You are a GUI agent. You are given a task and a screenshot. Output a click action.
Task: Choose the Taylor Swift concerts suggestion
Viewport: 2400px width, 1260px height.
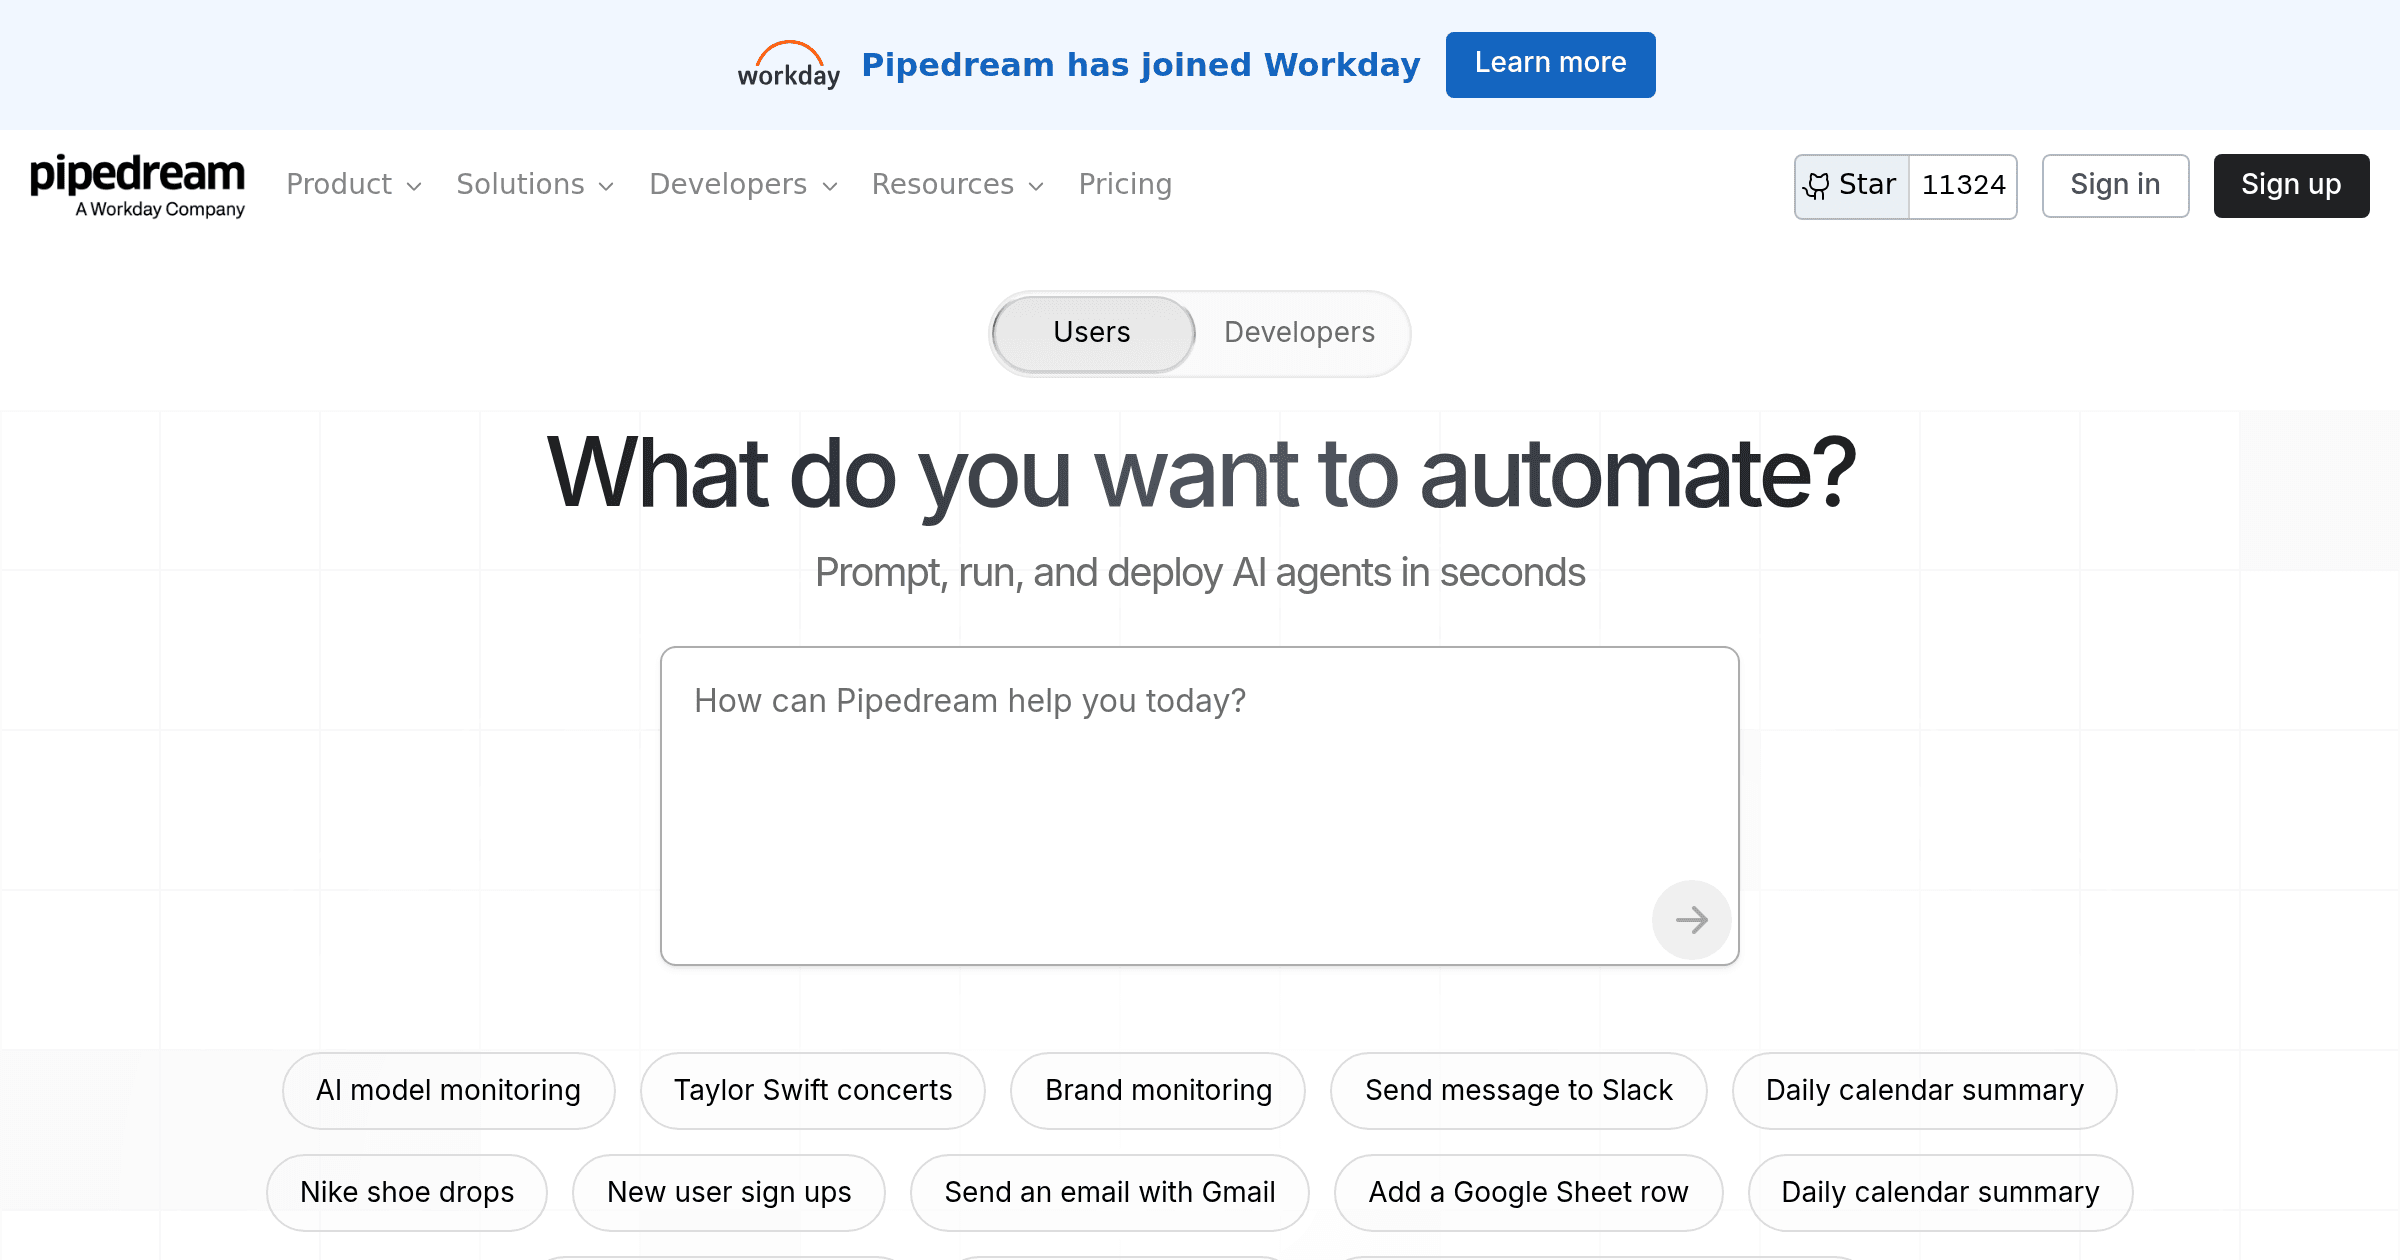pyautogui.click(x=813, y=1091)
